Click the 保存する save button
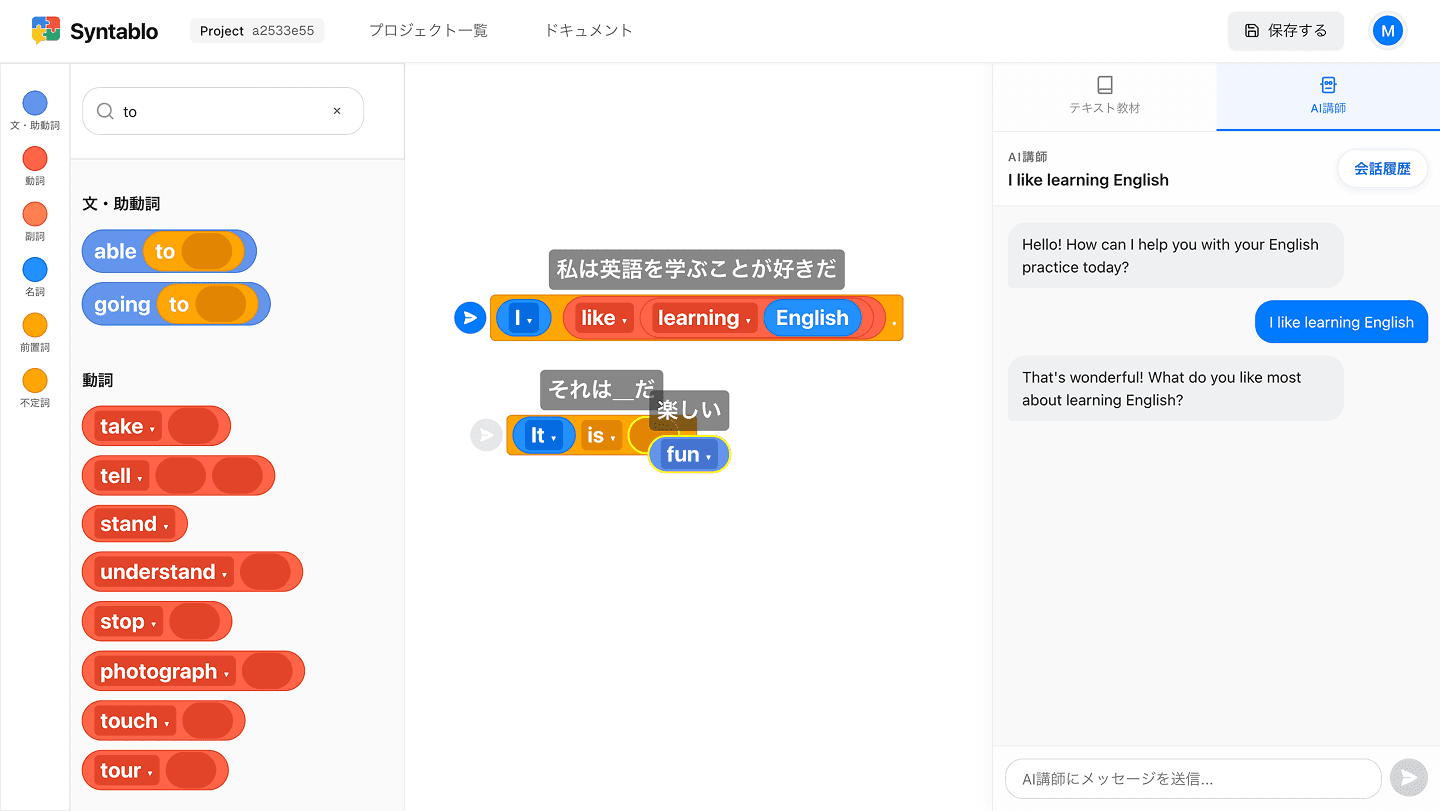The width and height of the screenshot is (1440, 811). click(x=1286, y=31)
